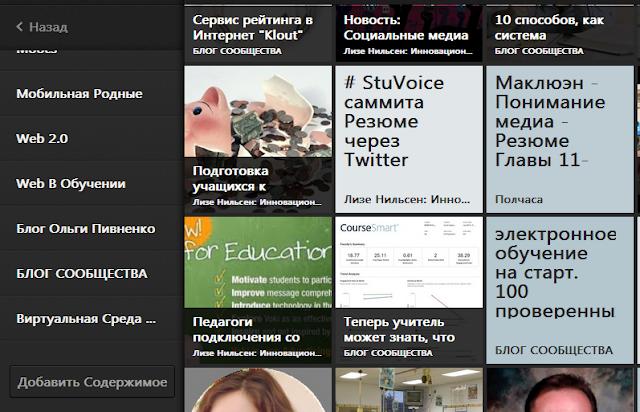This screenshot has height=412, width=640.
Task: Click Педагоги подключения со headline
Action: coord(246,330)
